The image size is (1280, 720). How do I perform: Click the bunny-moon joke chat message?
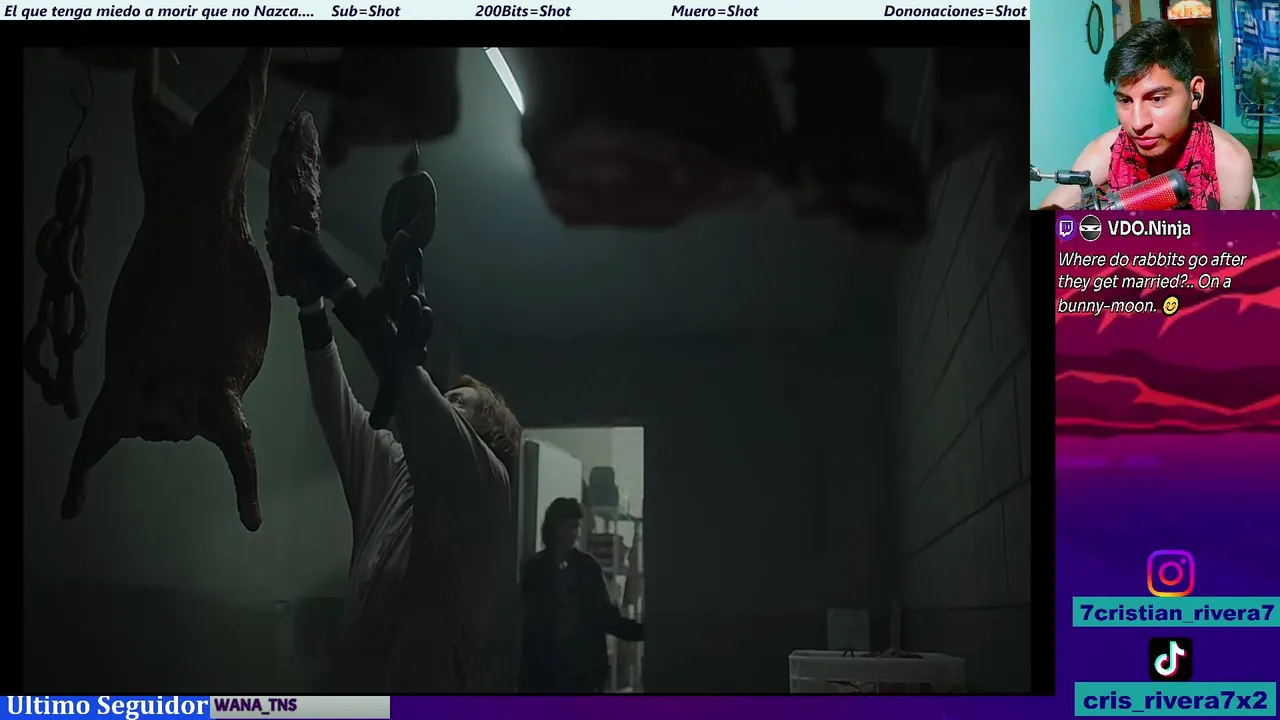(1152, 283)
